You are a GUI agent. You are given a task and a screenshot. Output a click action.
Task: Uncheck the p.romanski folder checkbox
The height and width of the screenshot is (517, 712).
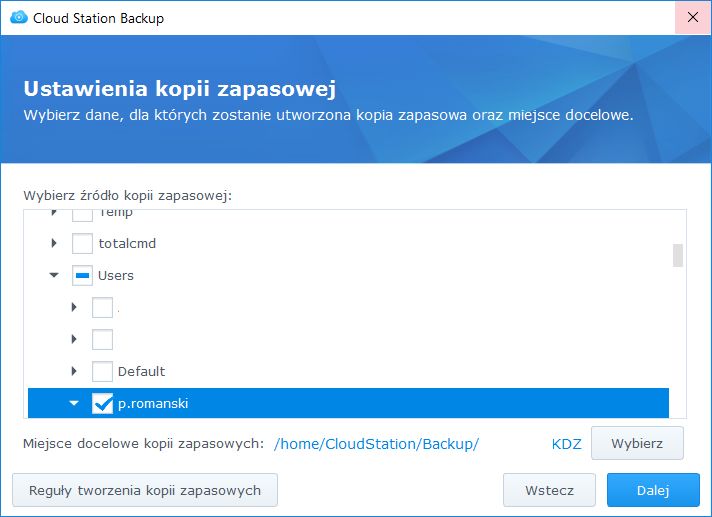coord(102,403)
